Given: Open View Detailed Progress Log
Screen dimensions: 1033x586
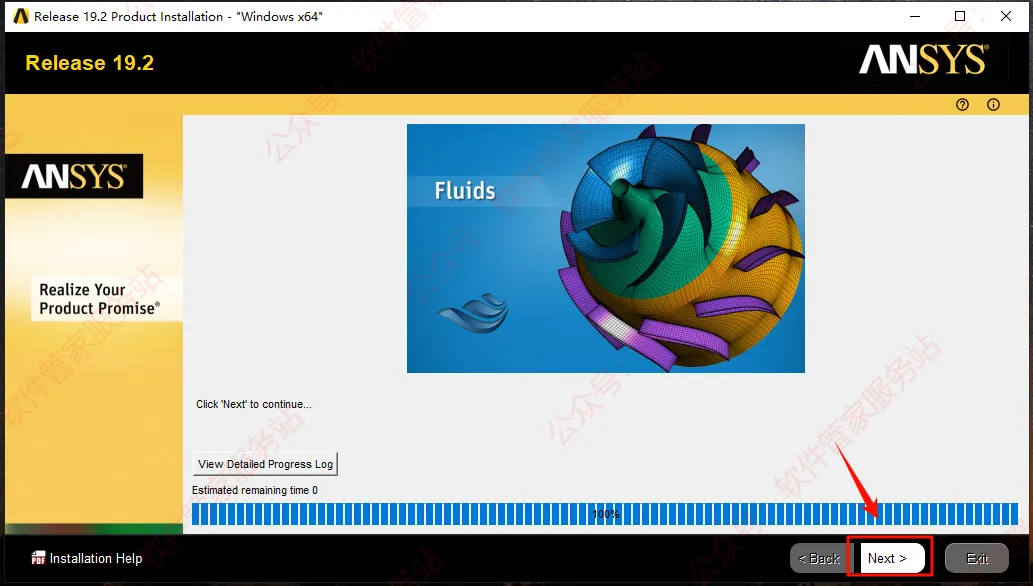Looking at the screenshot, I should [x=265, y=464].
